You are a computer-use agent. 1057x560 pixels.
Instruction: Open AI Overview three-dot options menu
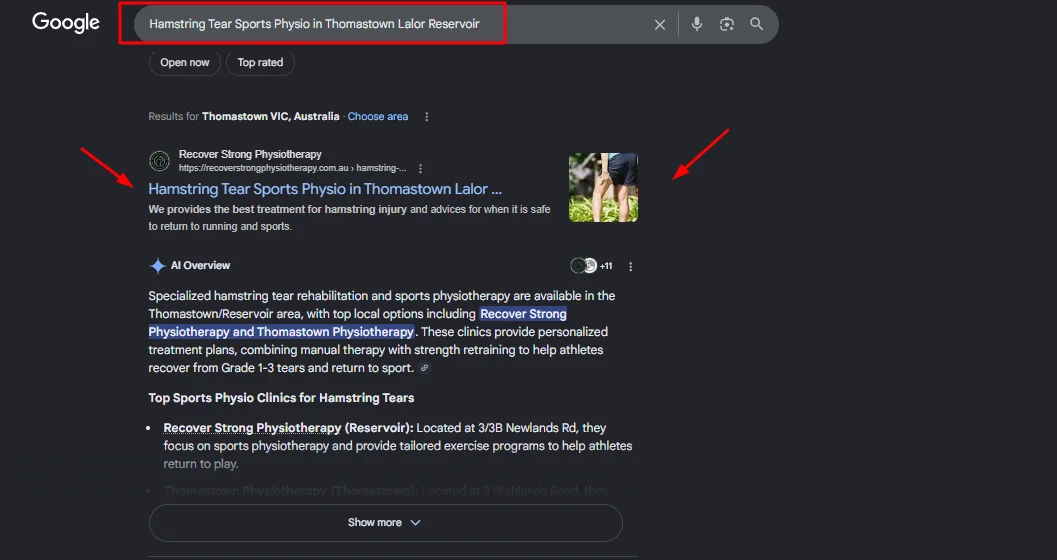(630, 267)
